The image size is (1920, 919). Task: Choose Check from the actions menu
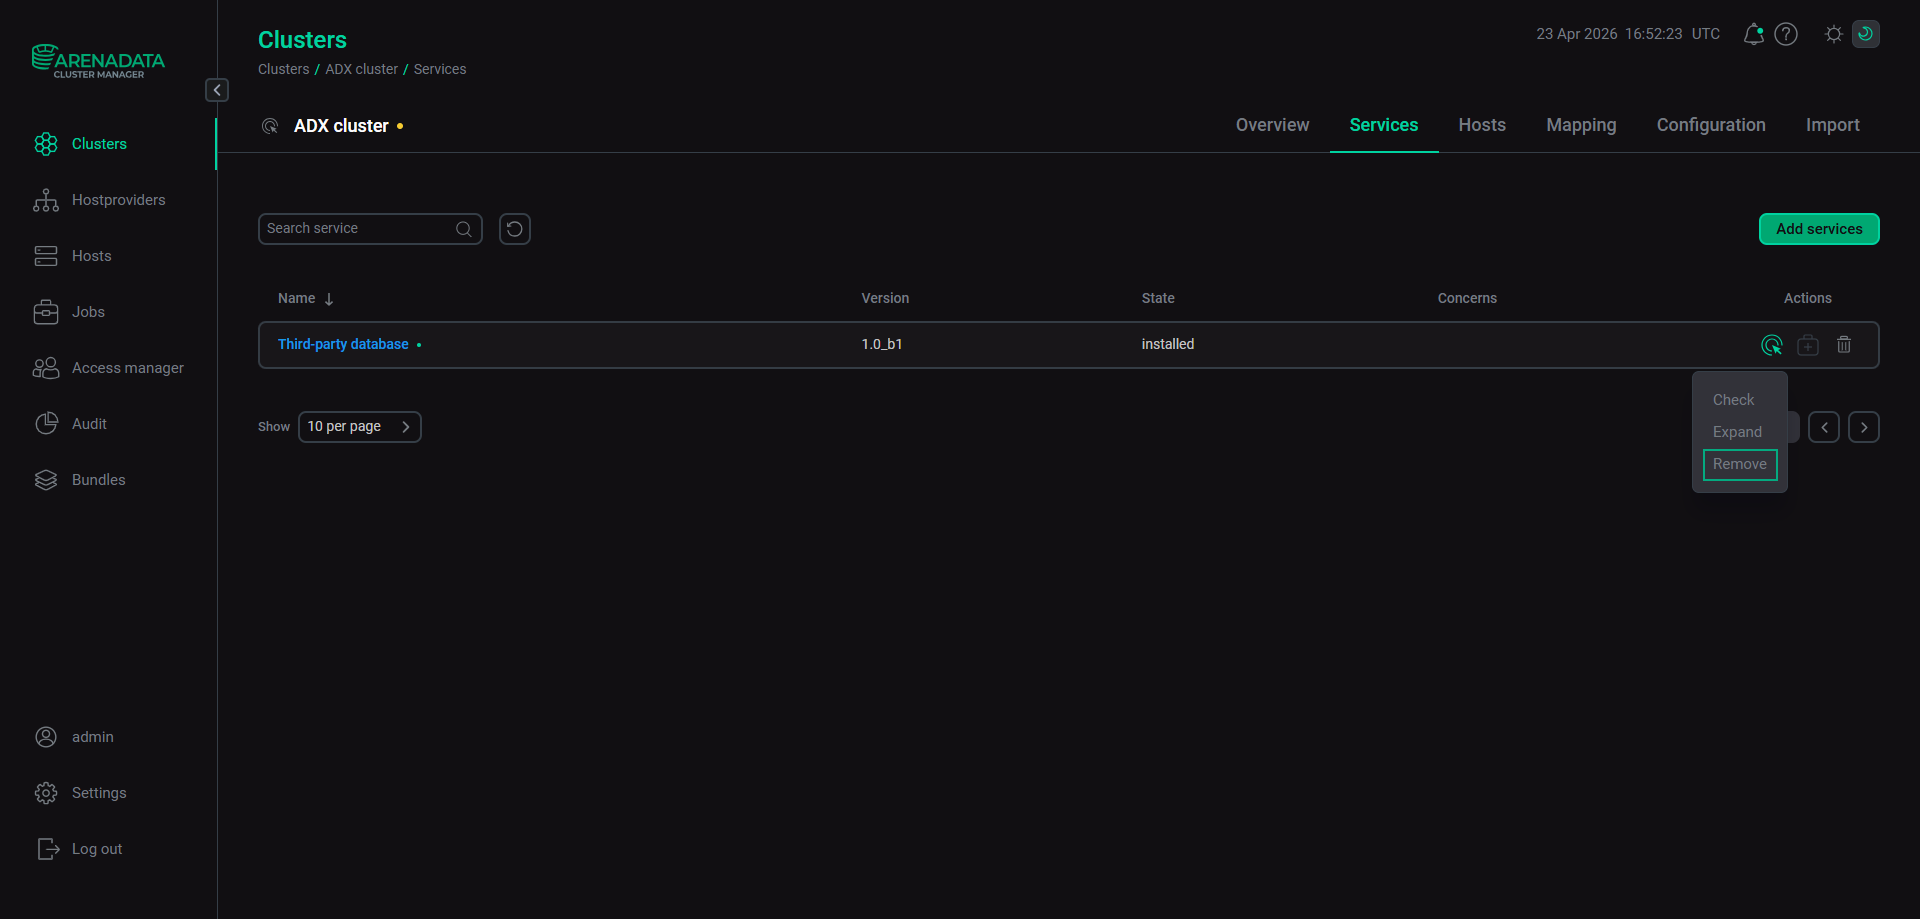click(x=1734, y=400)
